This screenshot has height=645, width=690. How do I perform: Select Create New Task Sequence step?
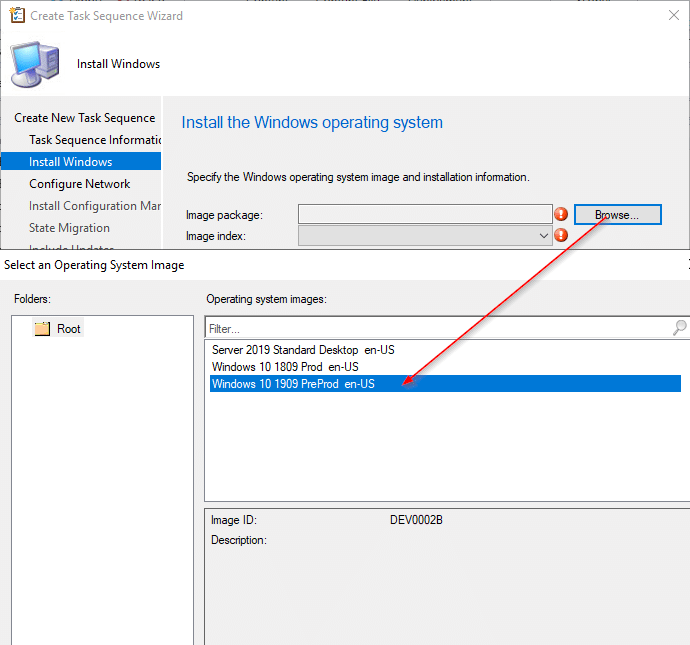84,118
